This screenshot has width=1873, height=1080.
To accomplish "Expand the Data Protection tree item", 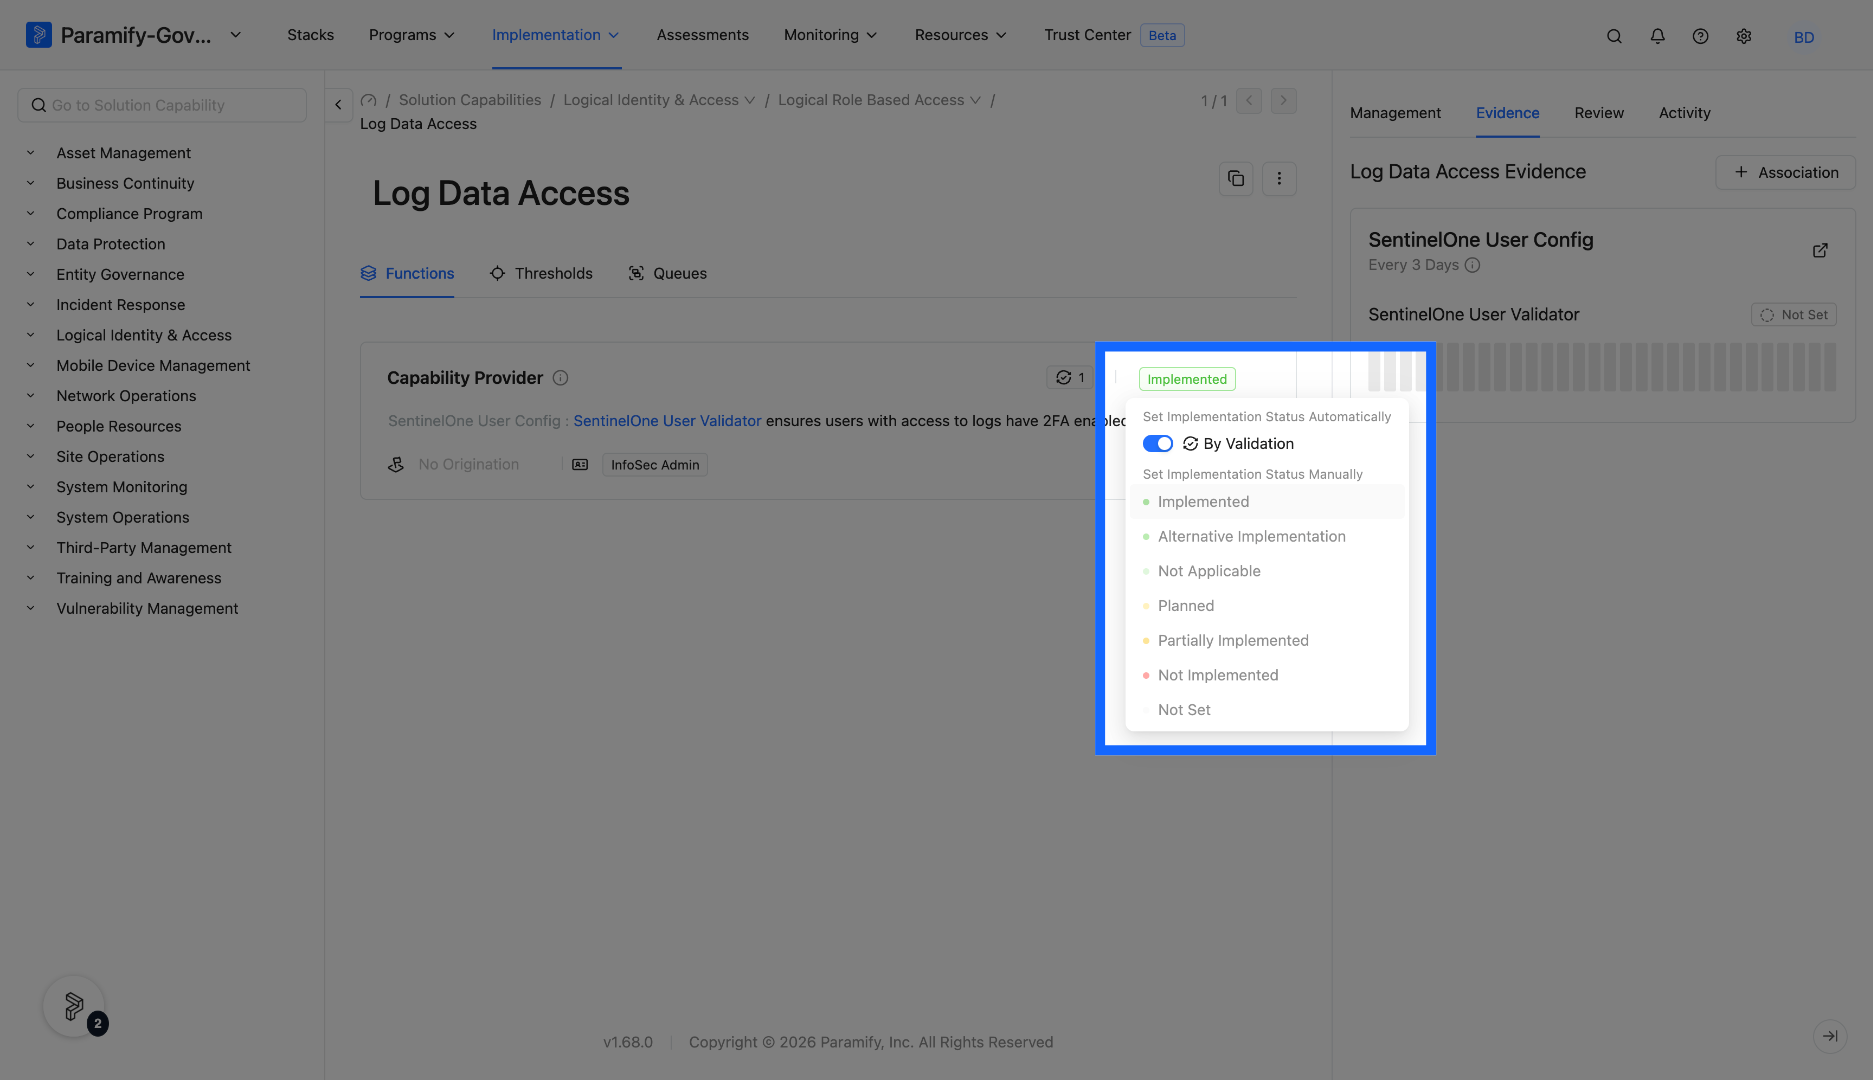I will pyautogui.click(x=30, y=244).
